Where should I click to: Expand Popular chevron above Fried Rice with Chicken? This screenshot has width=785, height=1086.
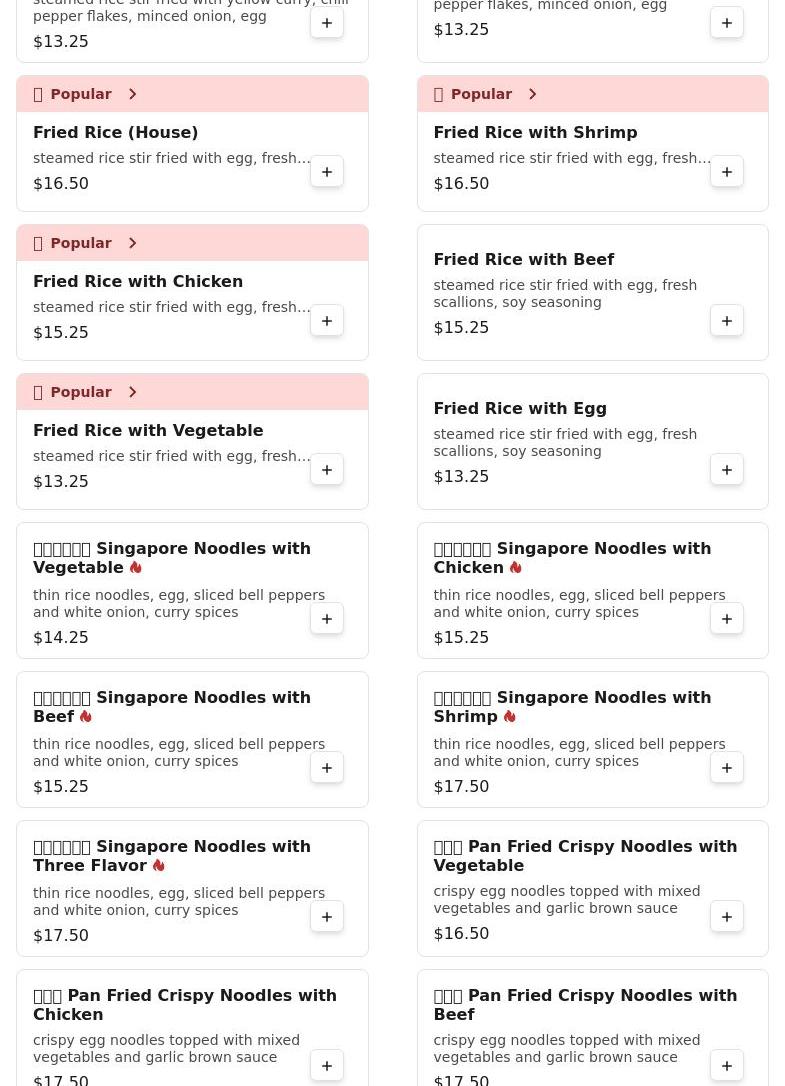(x=132, y=243)
